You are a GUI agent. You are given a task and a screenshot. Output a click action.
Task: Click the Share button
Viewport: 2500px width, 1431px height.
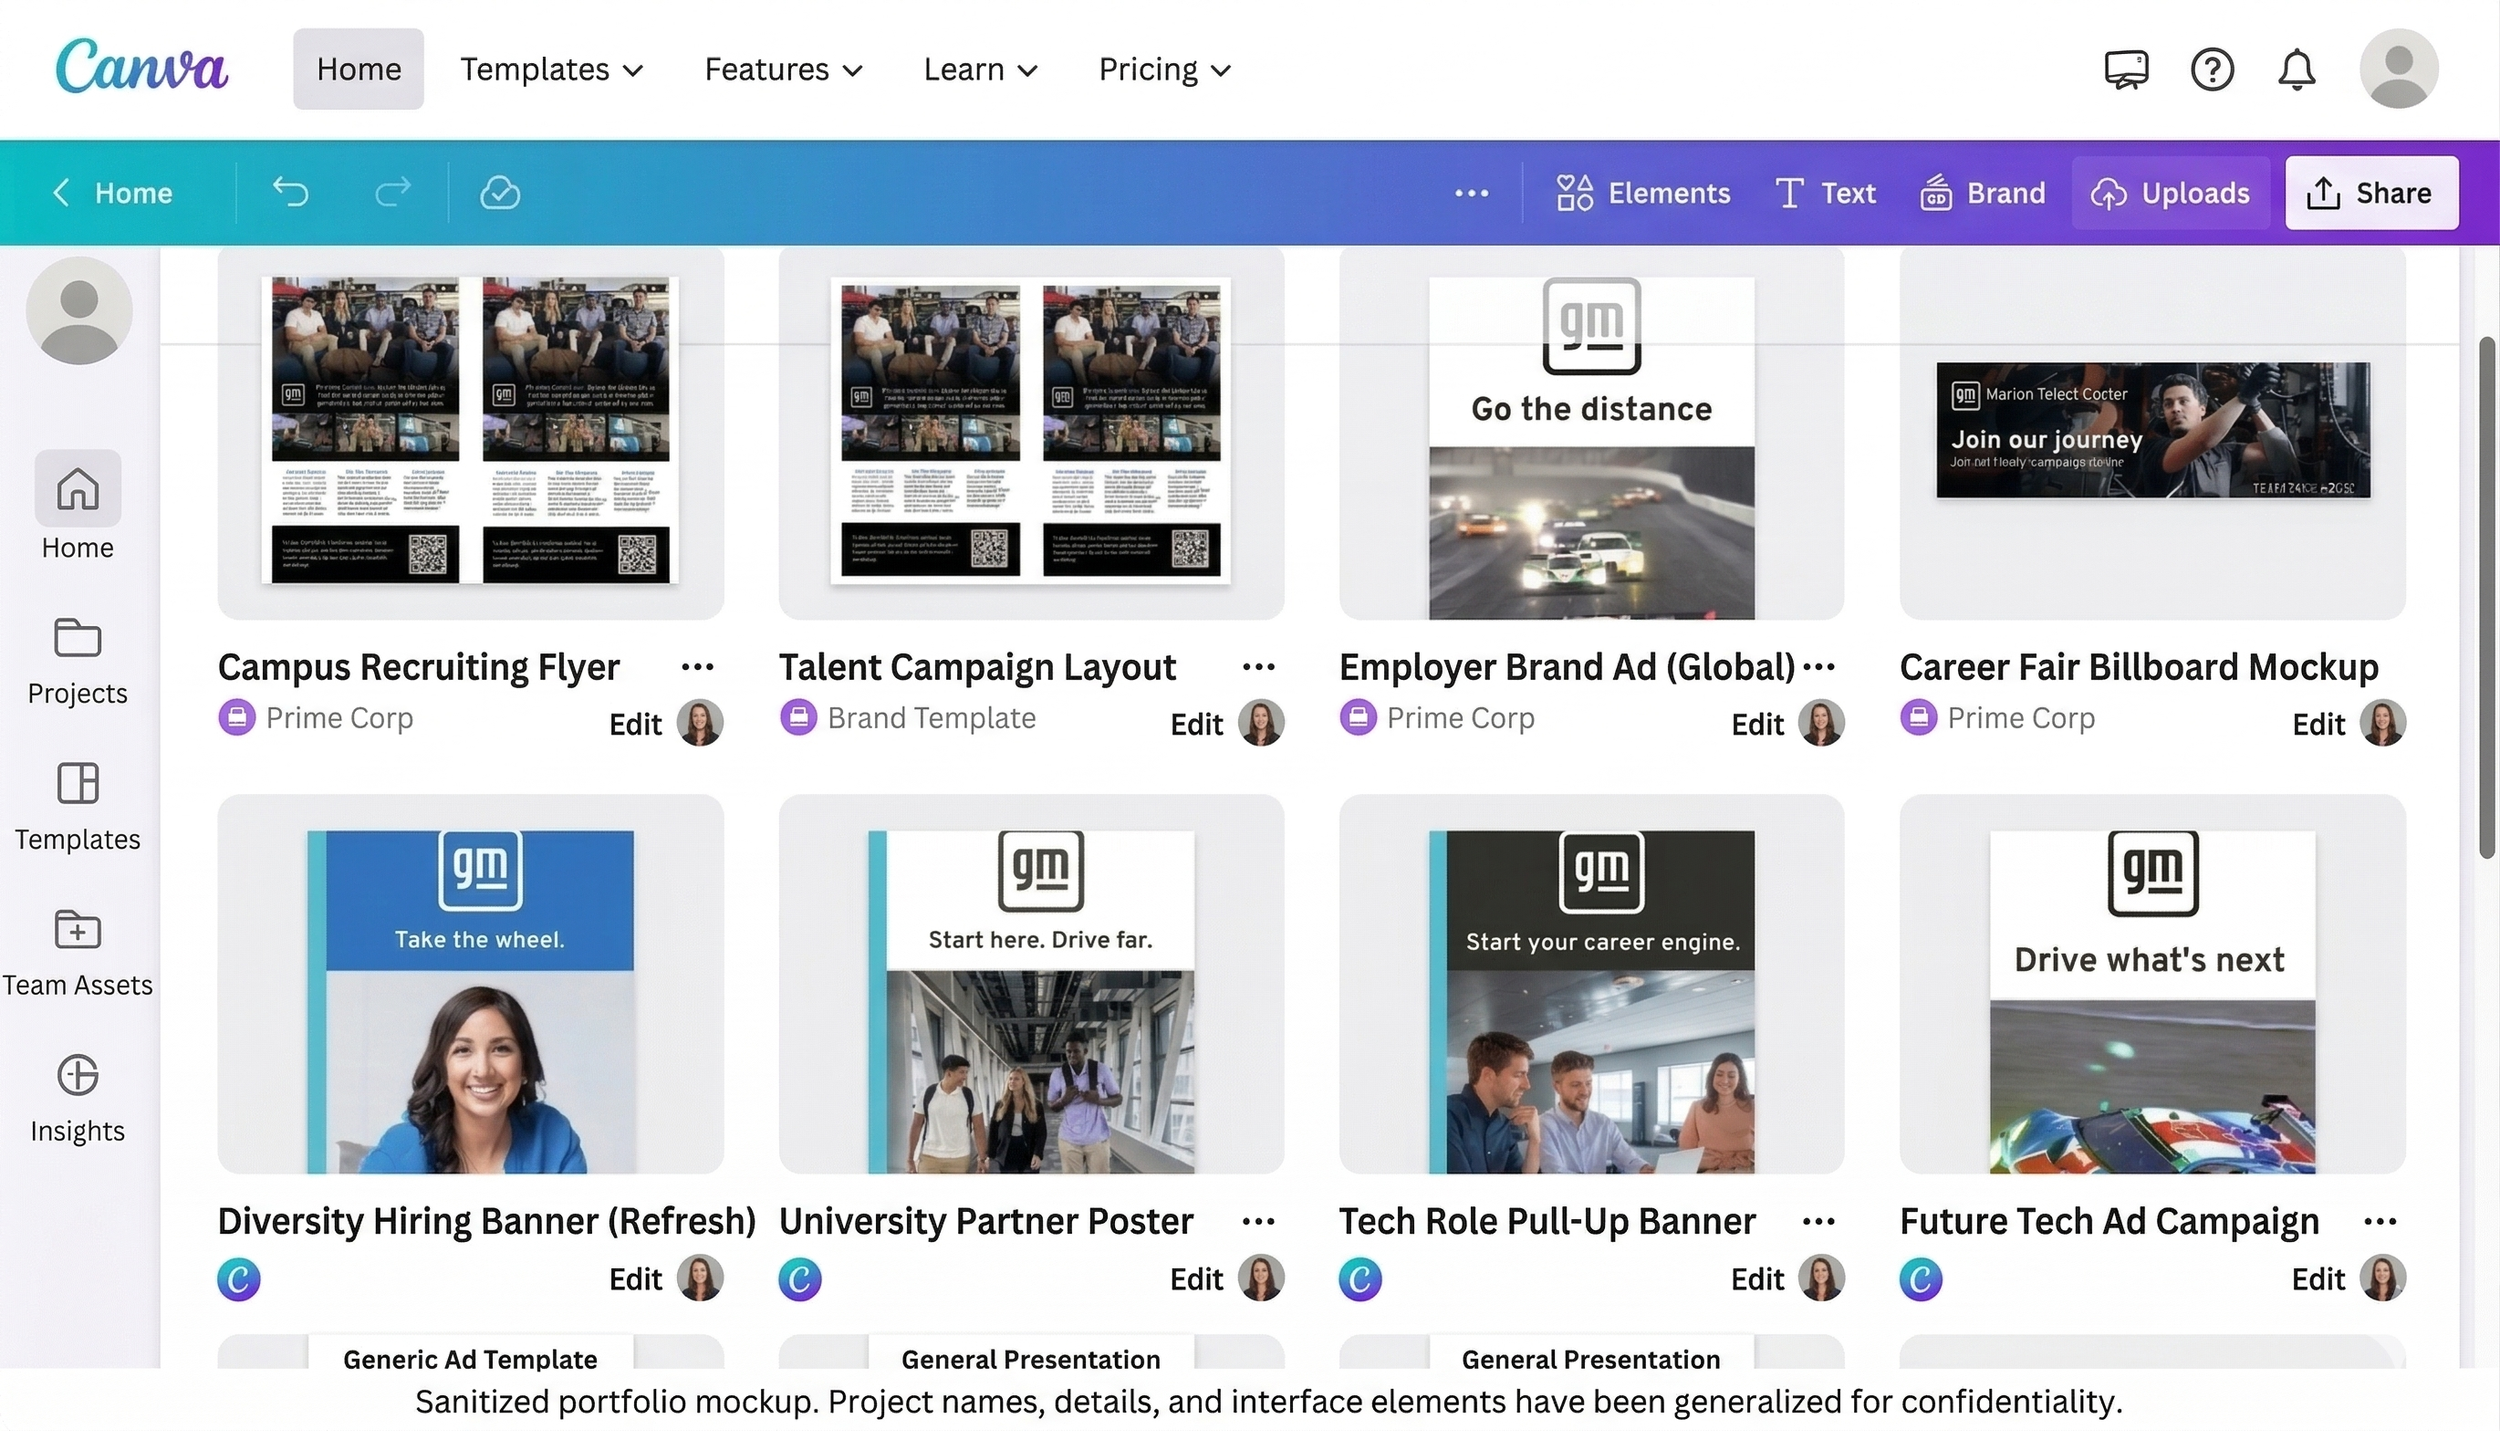point(2370,193)
